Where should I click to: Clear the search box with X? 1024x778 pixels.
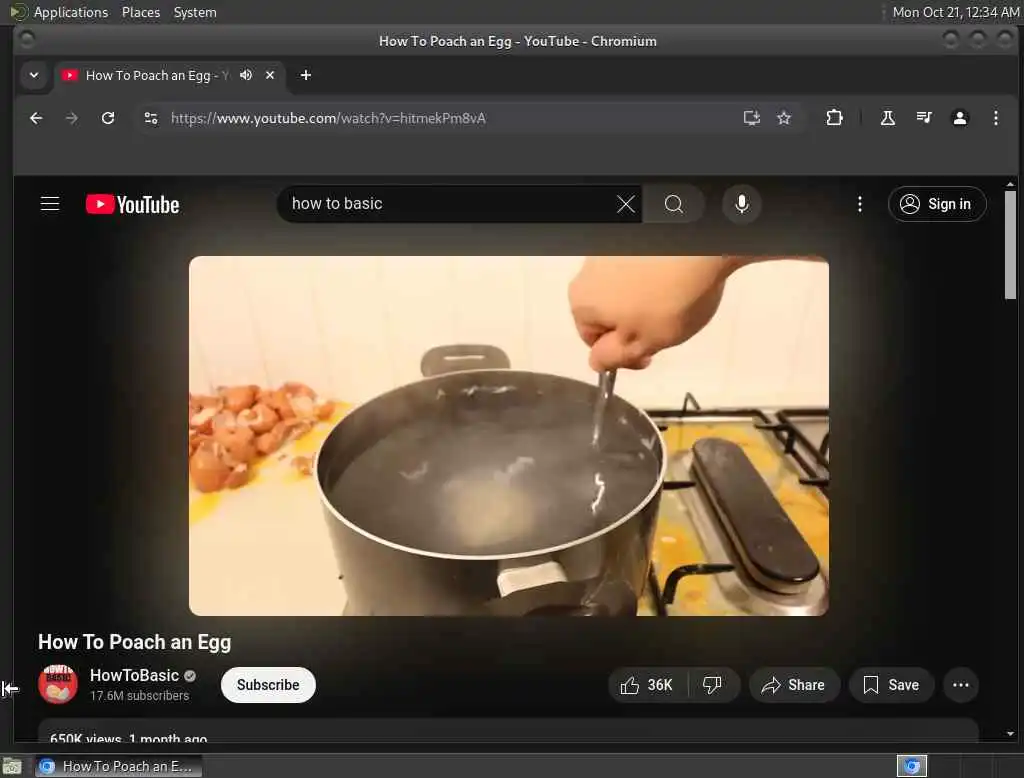(626, 204)
